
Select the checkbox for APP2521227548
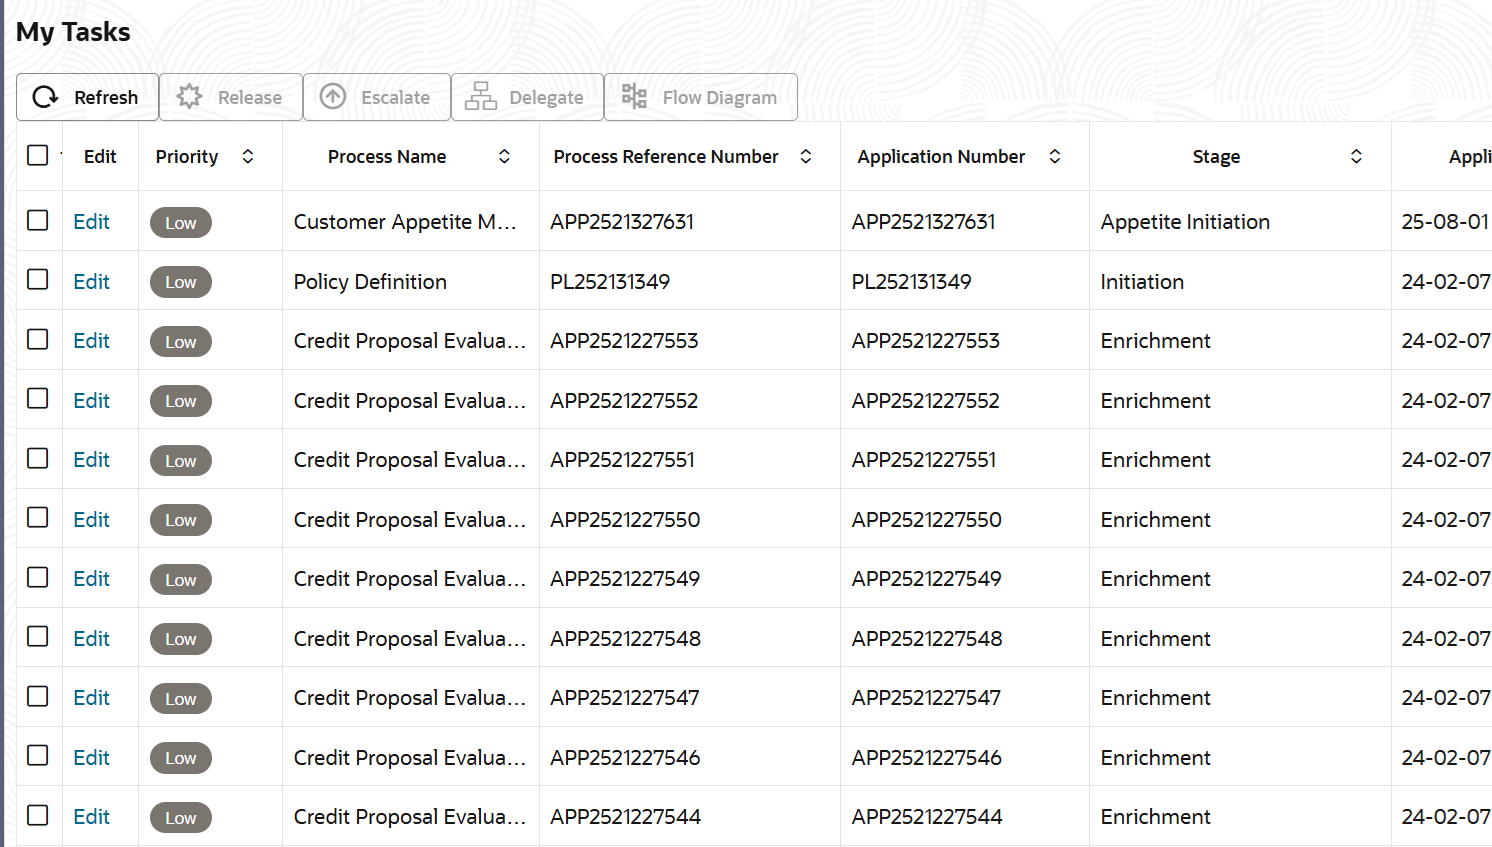tap(38, 636)
